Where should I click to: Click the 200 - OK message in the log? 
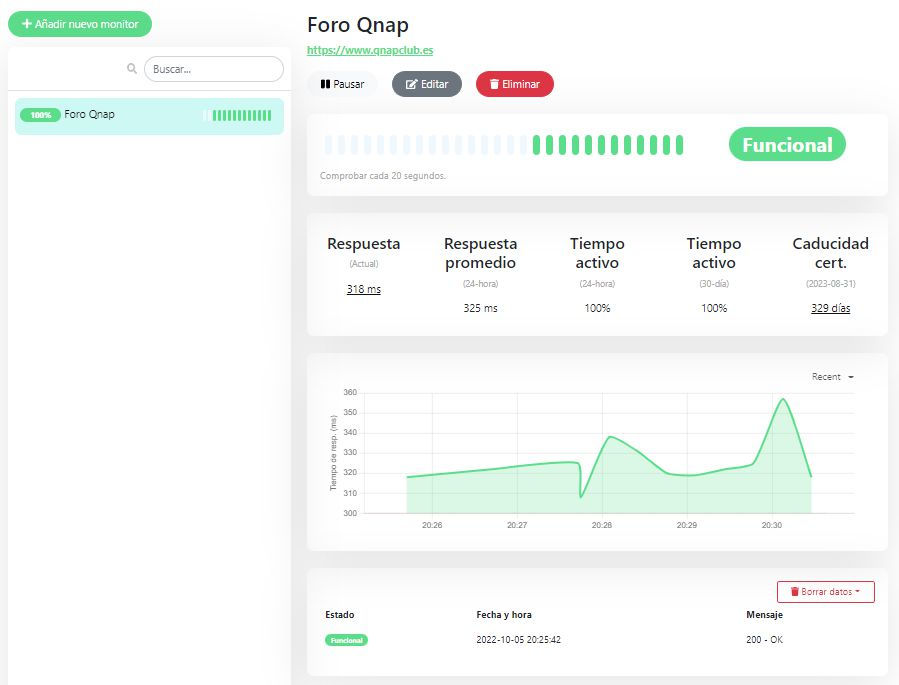(x=762, y=640)
